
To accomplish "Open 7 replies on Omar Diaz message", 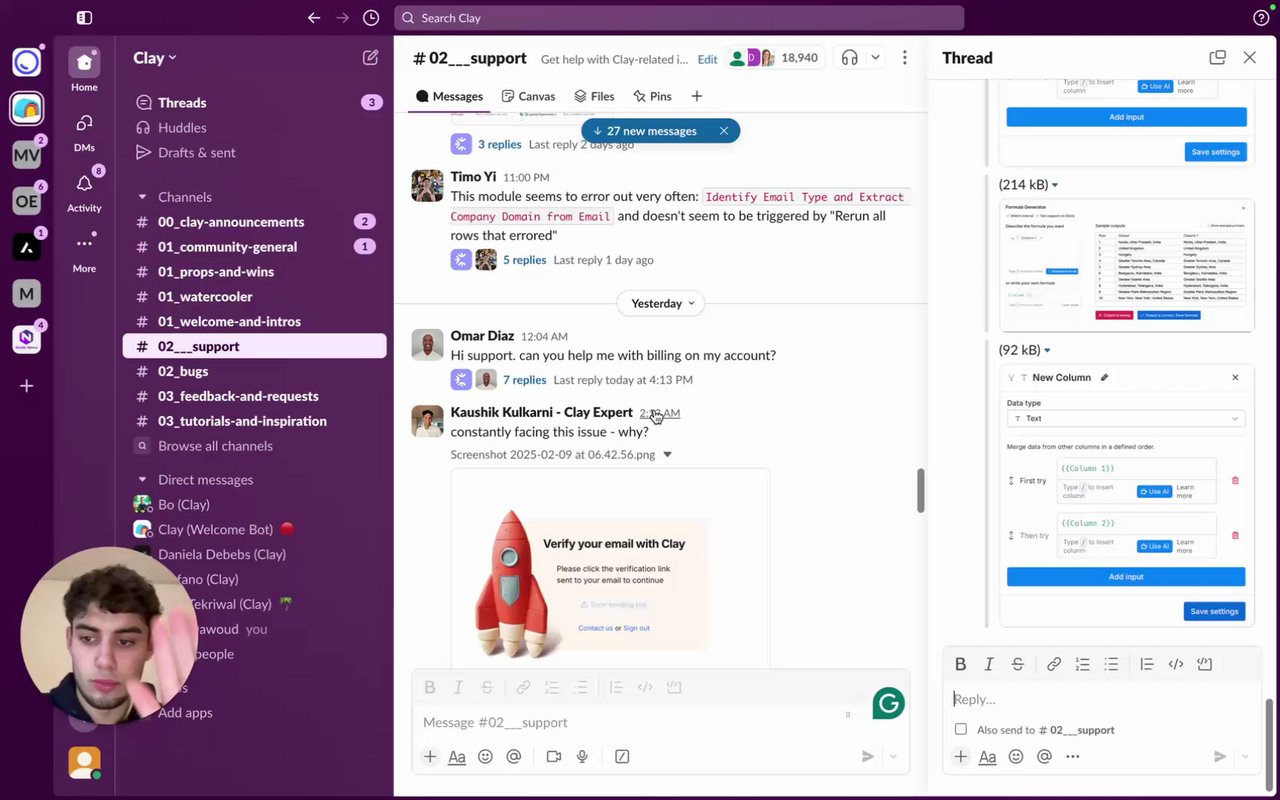I will point(524,380).
